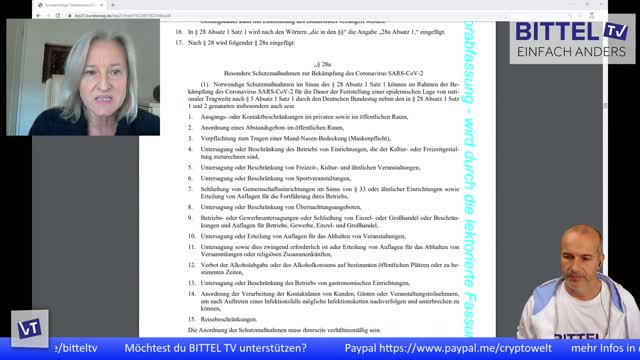Click the "Möchtest du BITTEL TV unterstützen?" ticker text

216,348
